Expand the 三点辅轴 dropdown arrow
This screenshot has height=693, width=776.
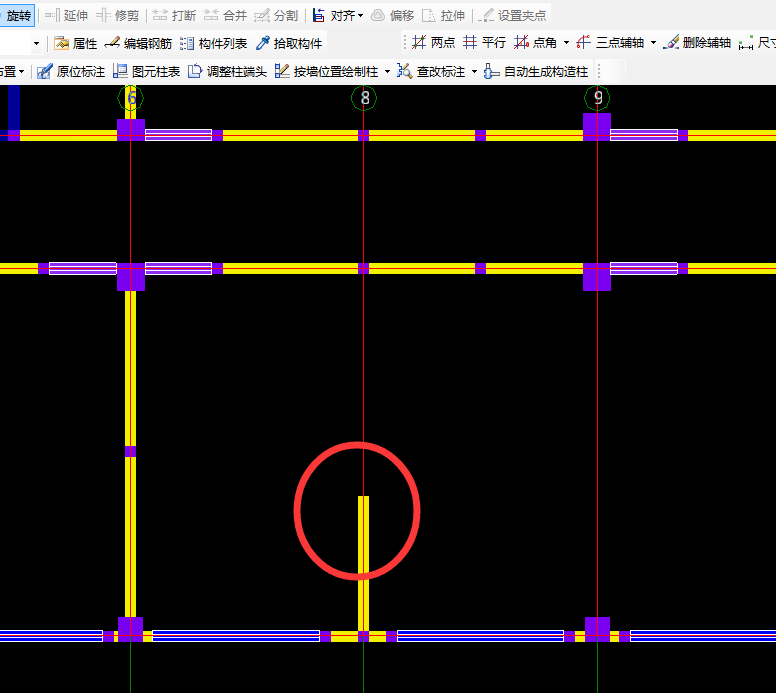(x=653, y=43)
